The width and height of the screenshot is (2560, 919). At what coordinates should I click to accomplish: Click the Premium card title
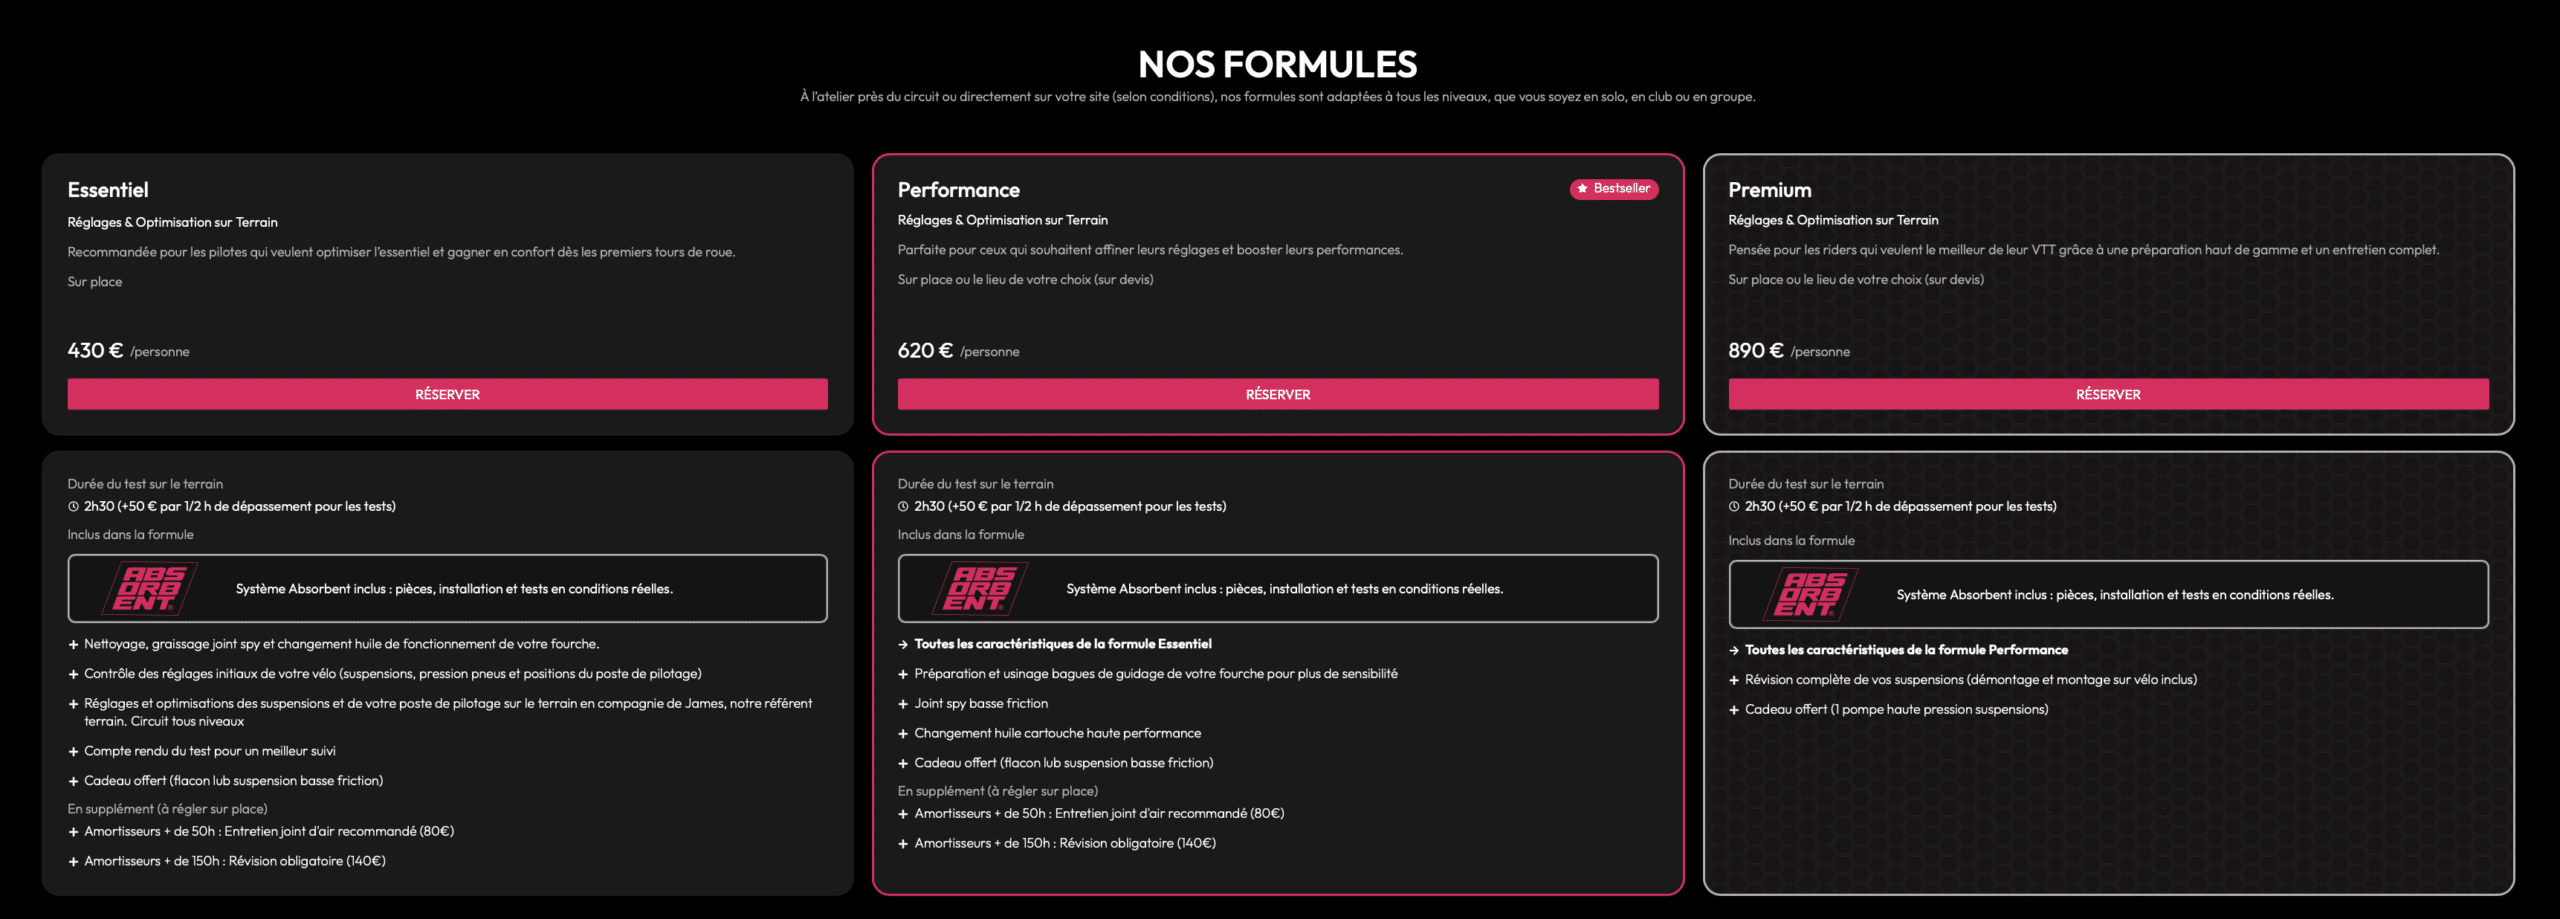coord(1769,190)
